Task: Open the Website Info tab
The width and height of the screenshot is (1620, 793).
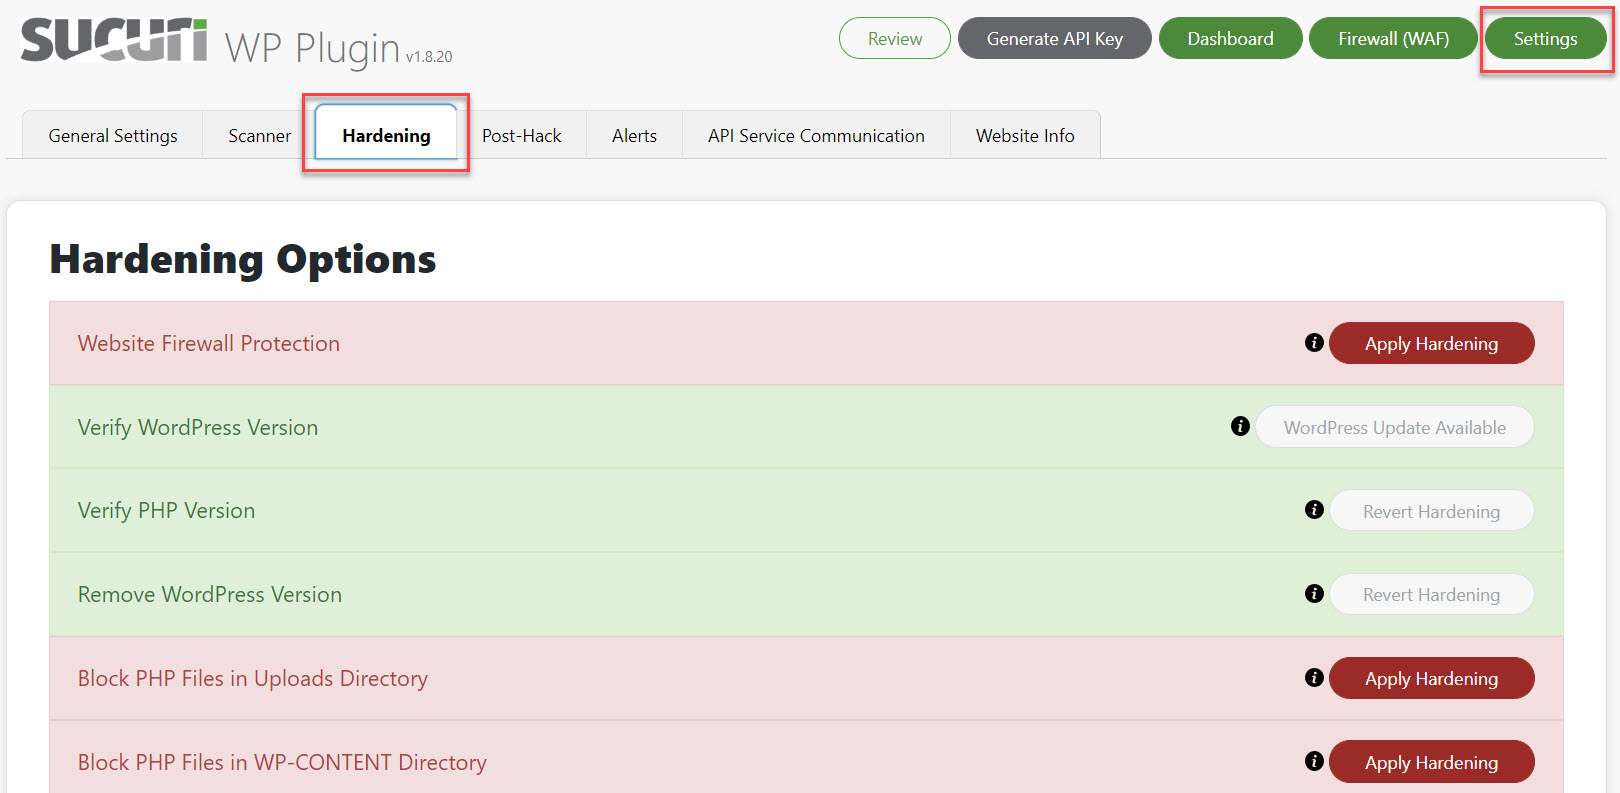Action: point(1025,135)
